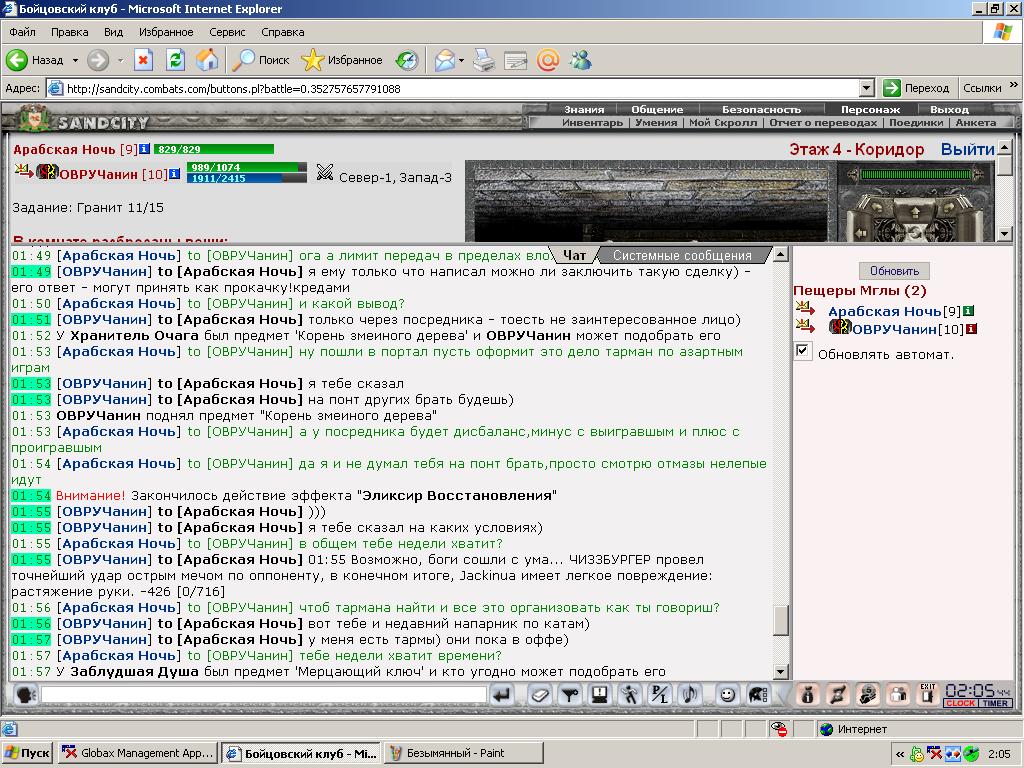
Task: Toggle the Обновлять автомат. checkbox
Action: (x=803, y=351)
